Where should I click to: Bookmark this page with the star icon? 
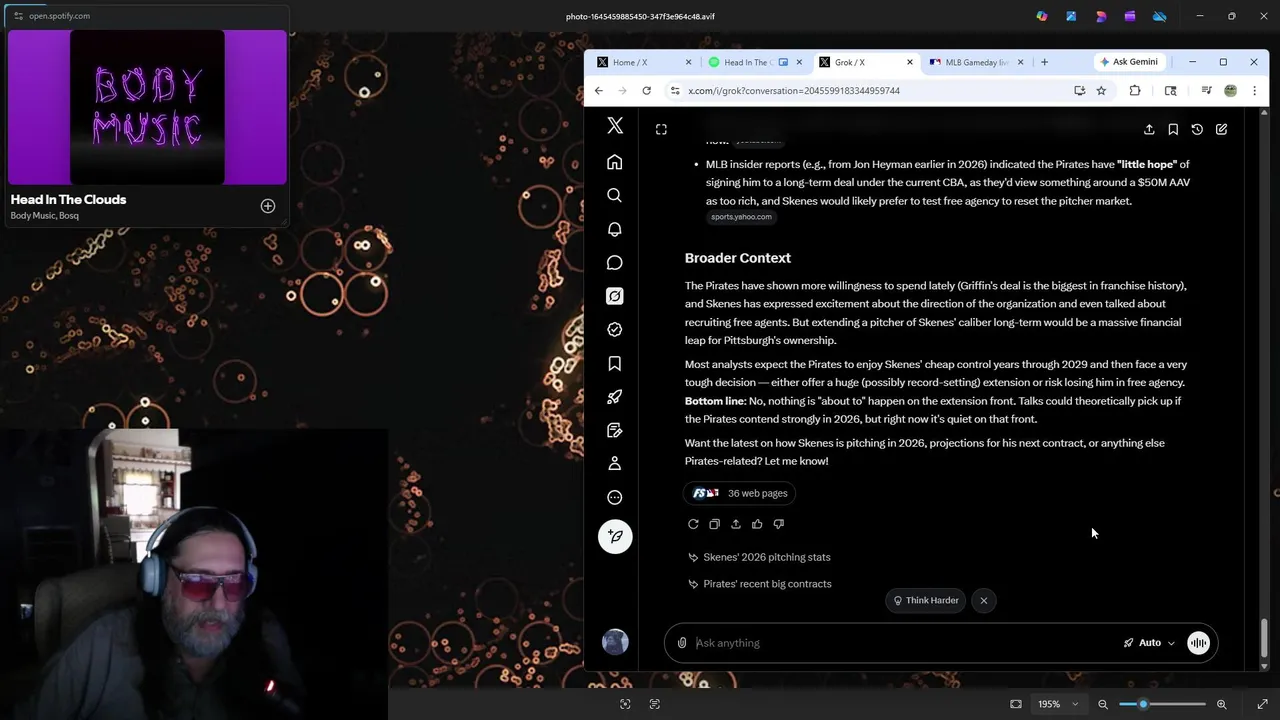click(x=1101, y=91)
